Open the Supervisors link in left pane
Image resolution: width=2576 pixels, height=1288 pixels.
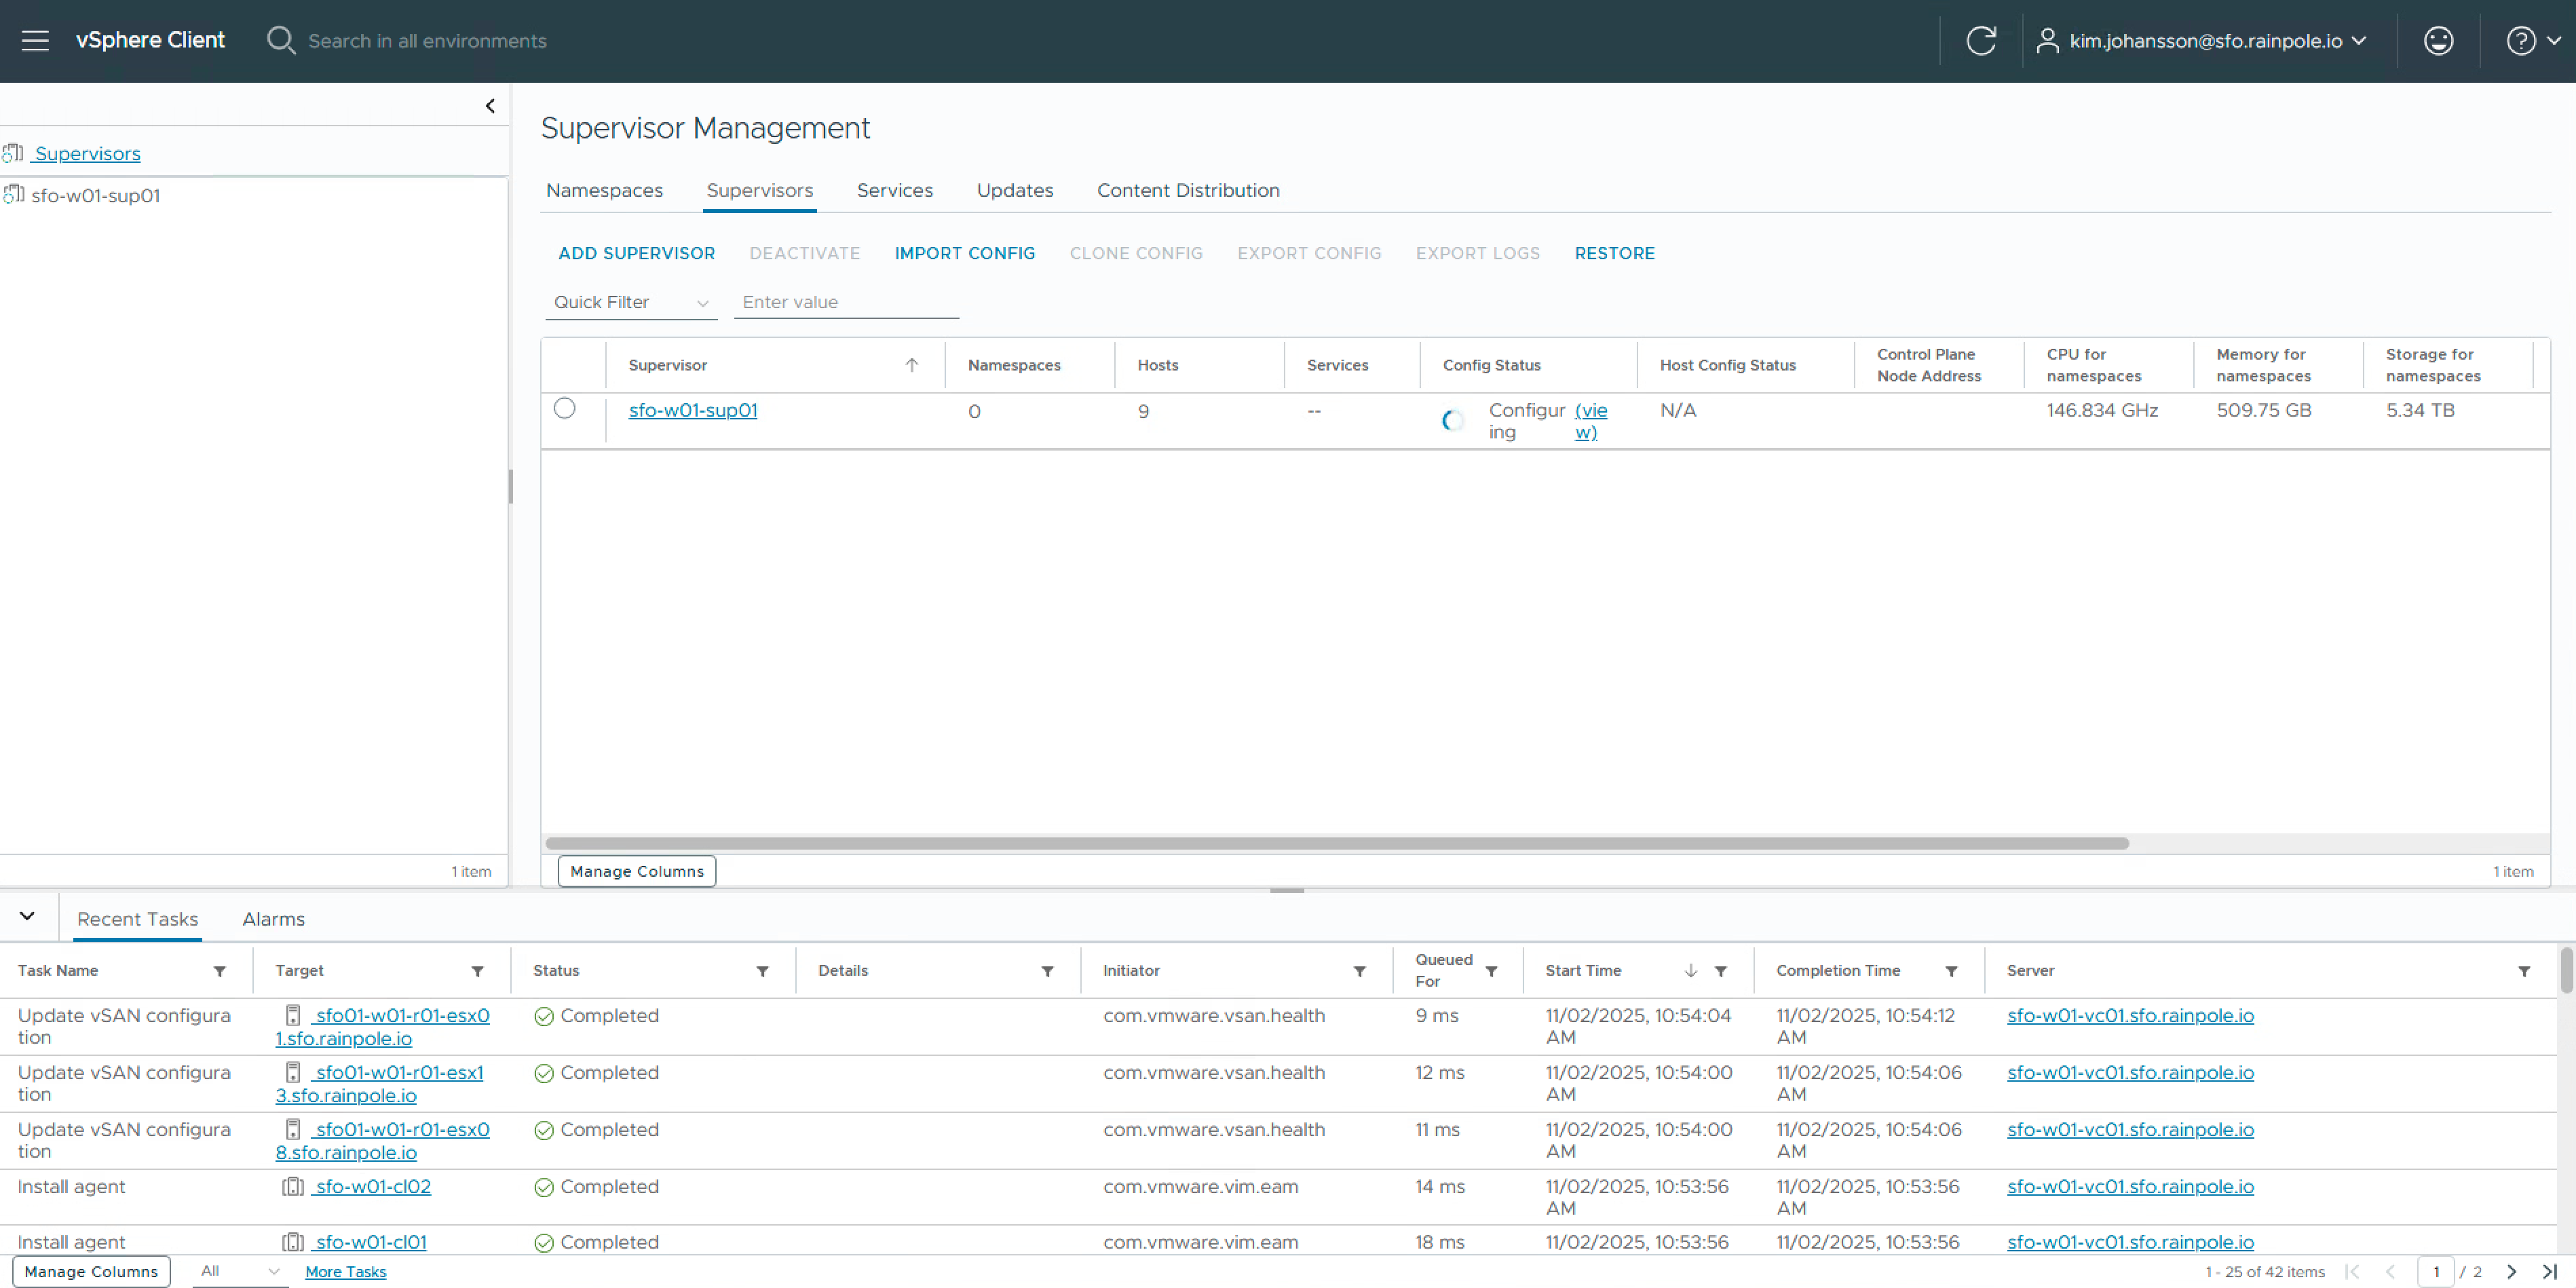[x=87, y=153]
